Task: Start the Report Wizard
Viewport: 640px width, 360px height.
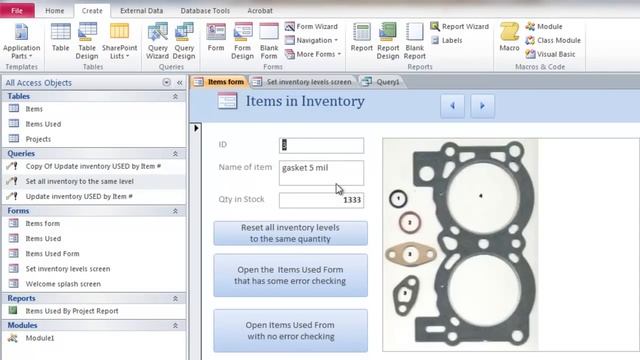Action: pyautogui.click(x=460, y=27)
